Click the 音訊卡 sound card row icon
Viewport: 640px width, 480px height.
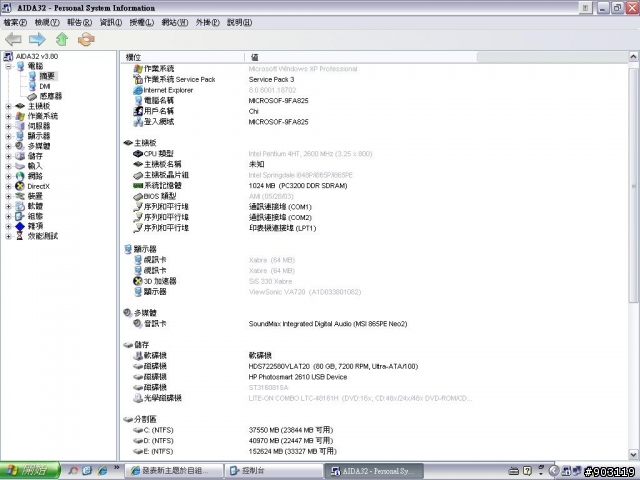138,323
